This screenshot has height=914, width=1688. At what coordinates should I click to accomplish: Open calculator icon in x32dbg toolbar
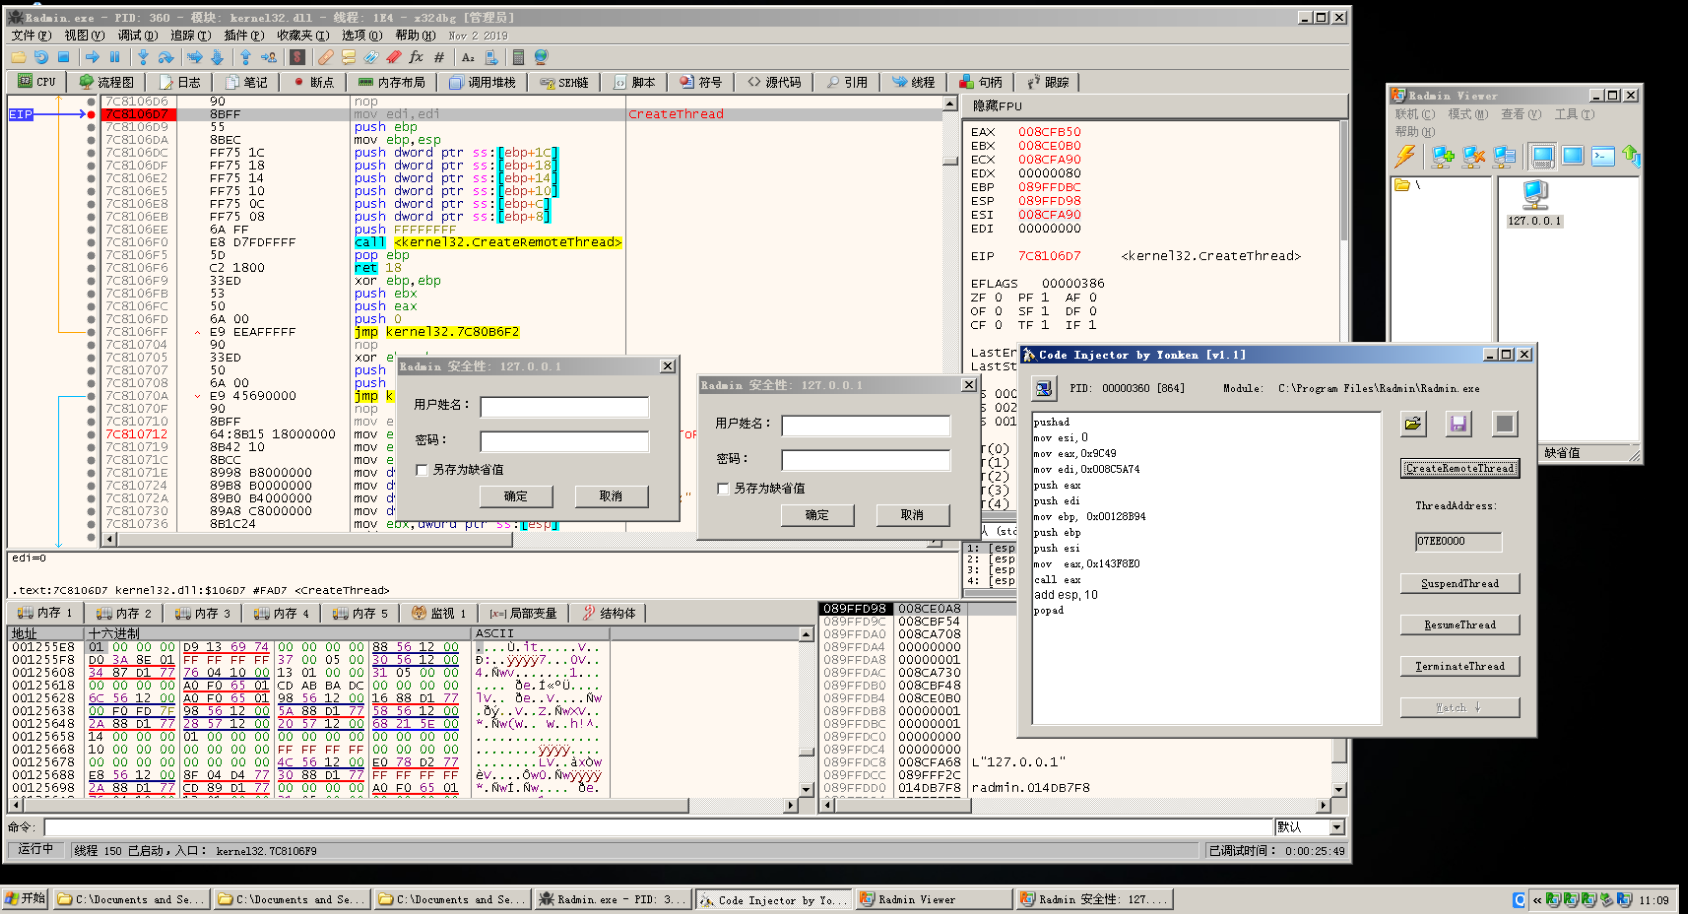click(518, 57)
